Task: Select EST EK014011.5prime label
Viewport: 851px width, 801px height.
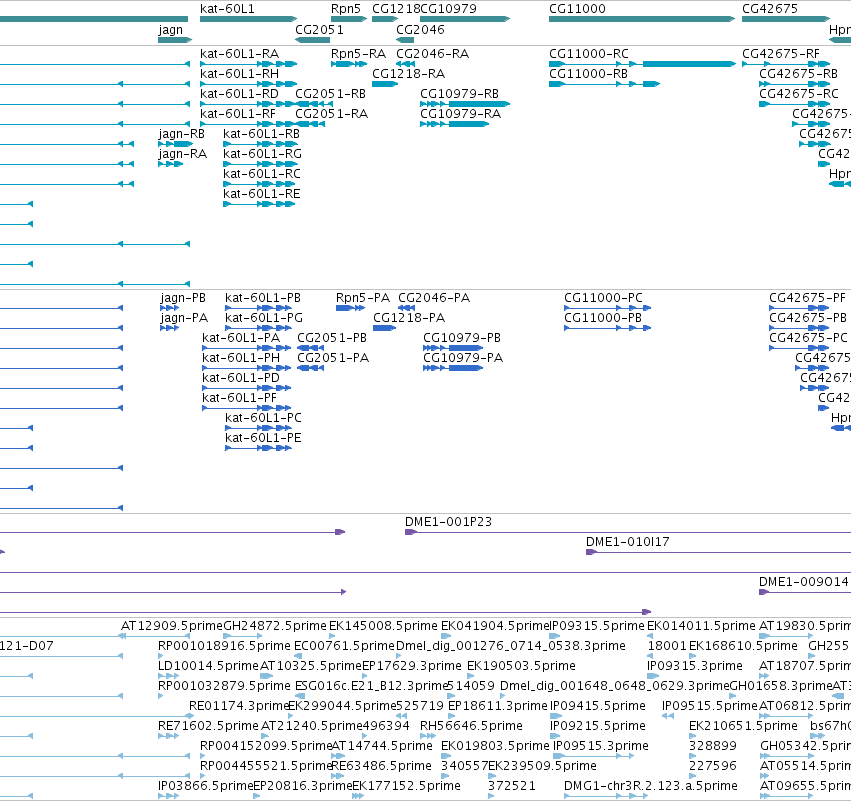Action: [701, 626]
